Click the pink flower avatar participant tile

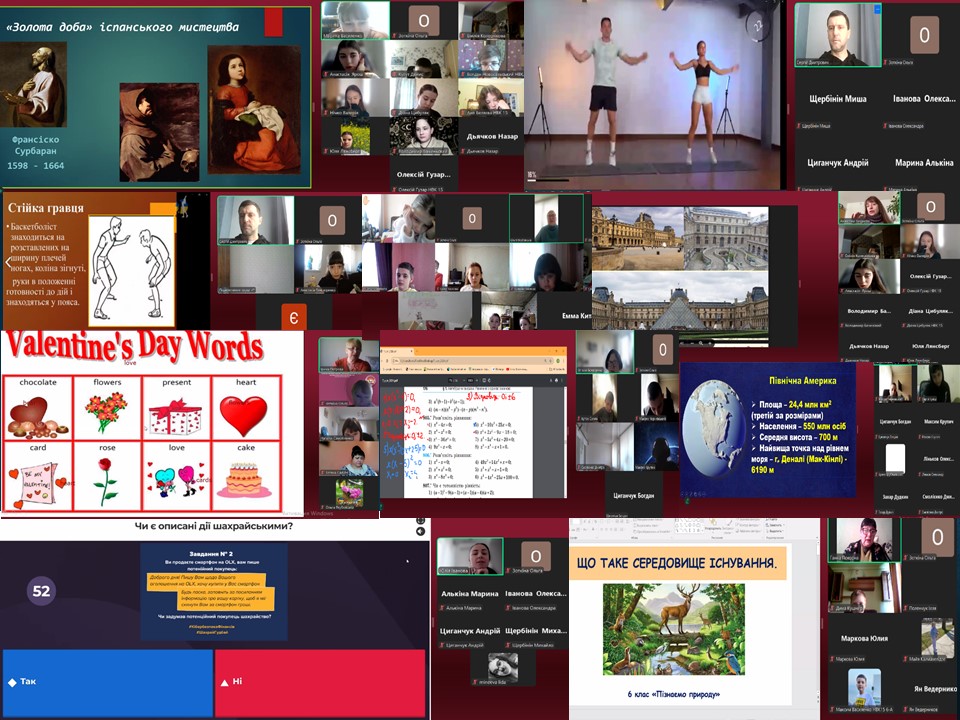349,492
